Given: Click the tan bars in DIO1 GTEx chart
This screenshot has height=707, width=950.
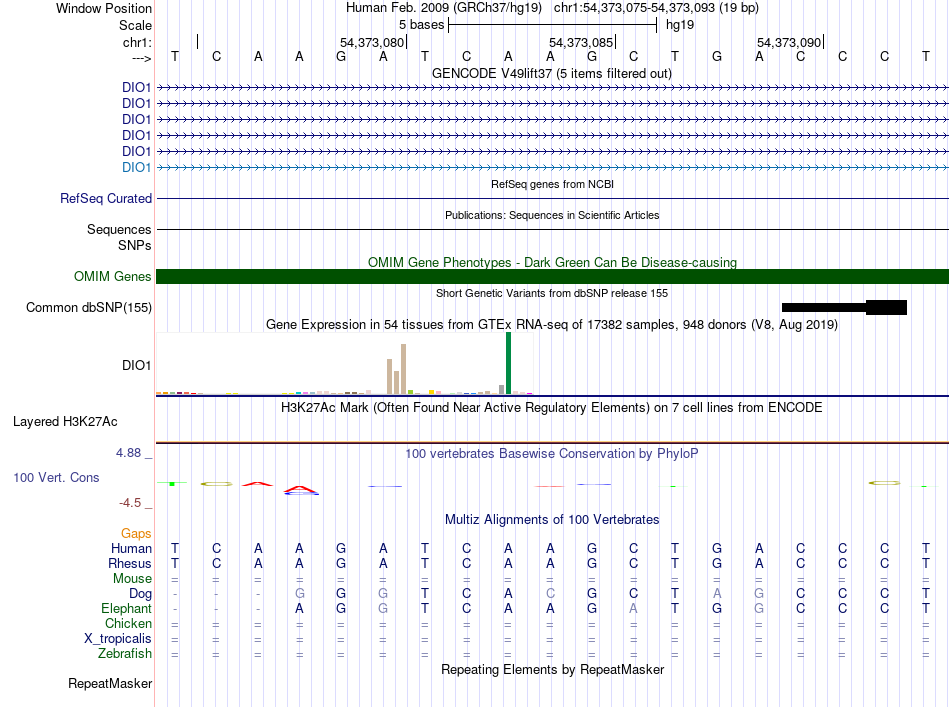Looking at the screenshot, I should pyautogui.click(x=397, y=369).
